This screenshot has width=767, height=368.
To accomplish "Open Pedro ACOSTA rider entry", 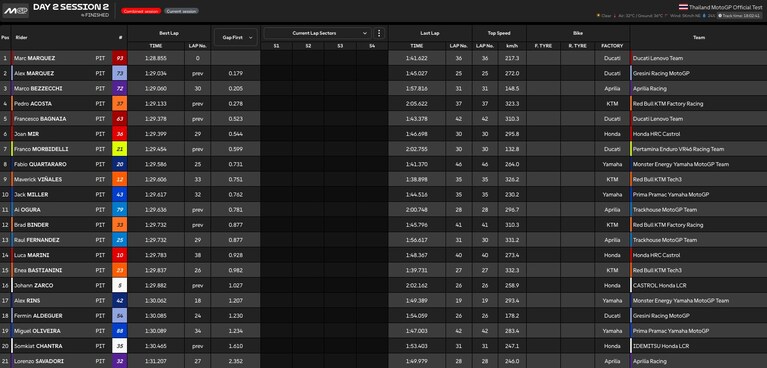I will 384,104.
